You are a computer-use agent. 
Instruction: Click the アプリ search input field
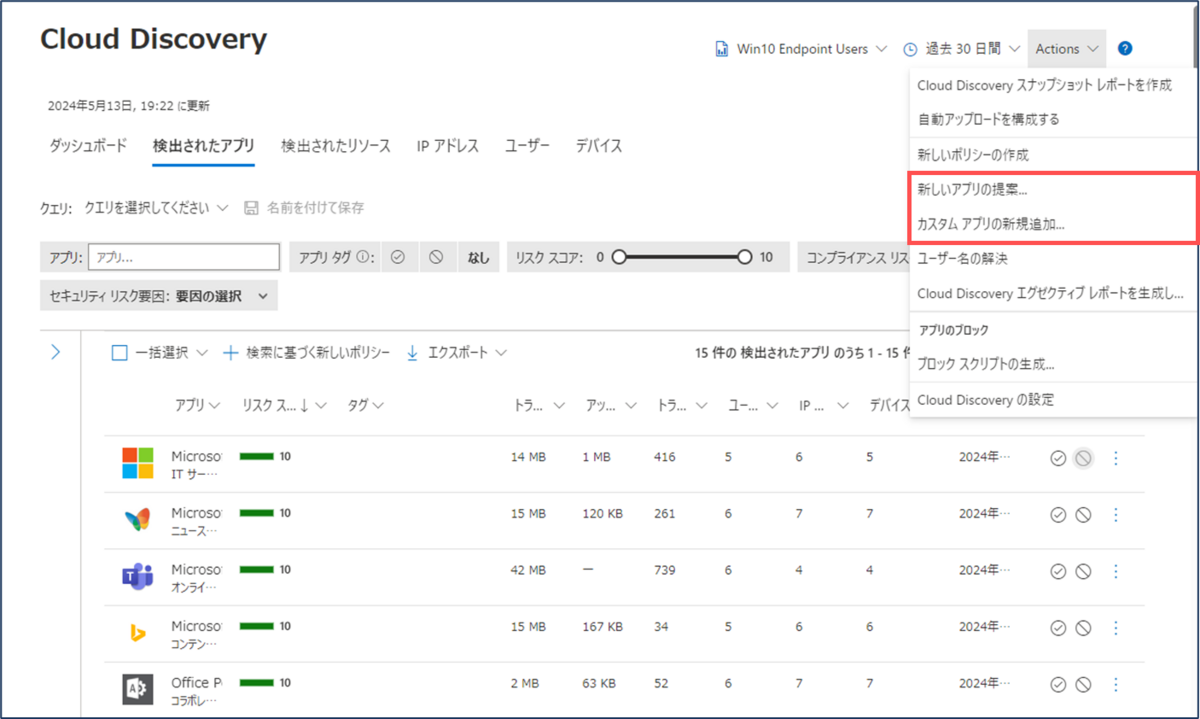tap(184, 257)
